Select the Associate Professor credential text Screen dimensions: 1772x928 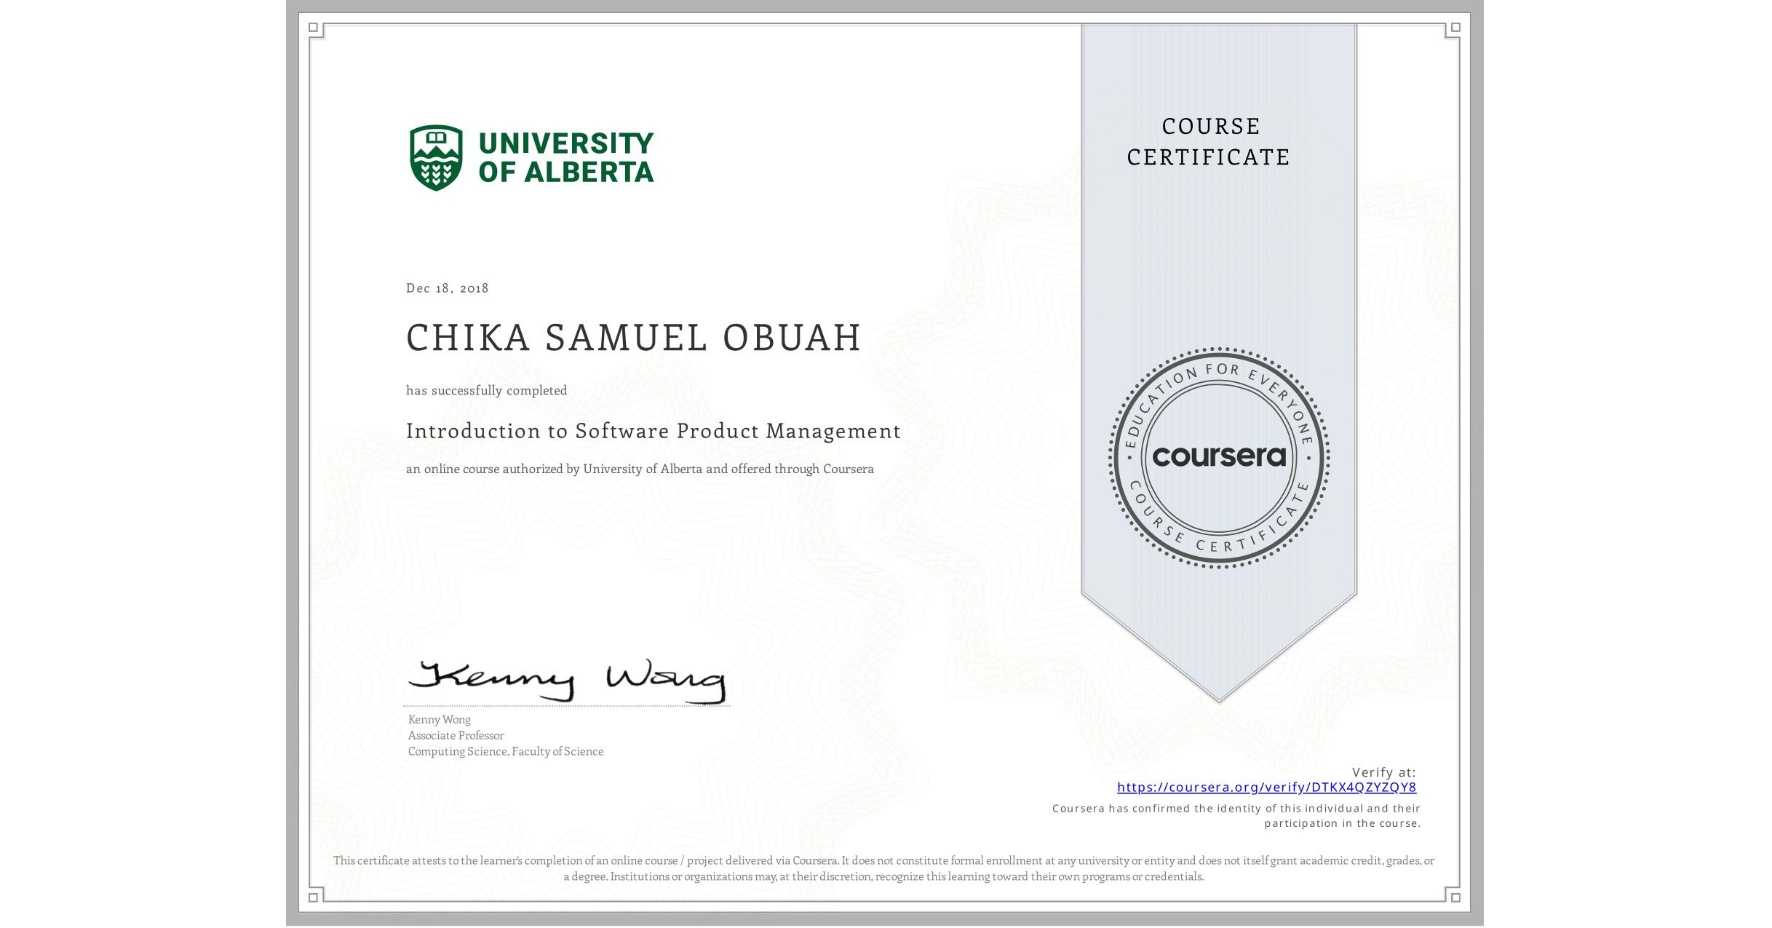(x=455, y=735)
